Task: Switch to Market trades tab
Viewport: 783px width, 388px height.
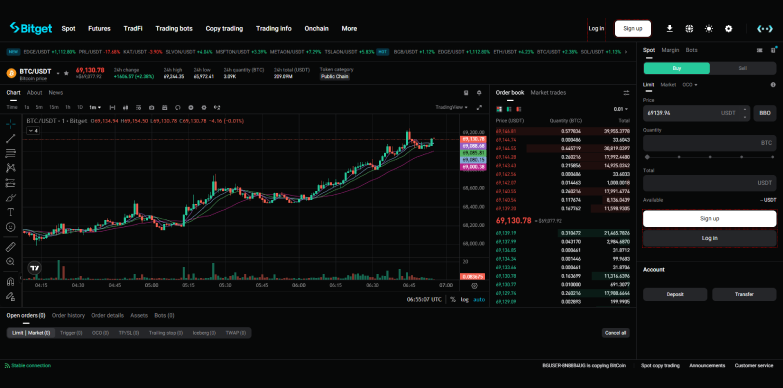Action: 548,92
